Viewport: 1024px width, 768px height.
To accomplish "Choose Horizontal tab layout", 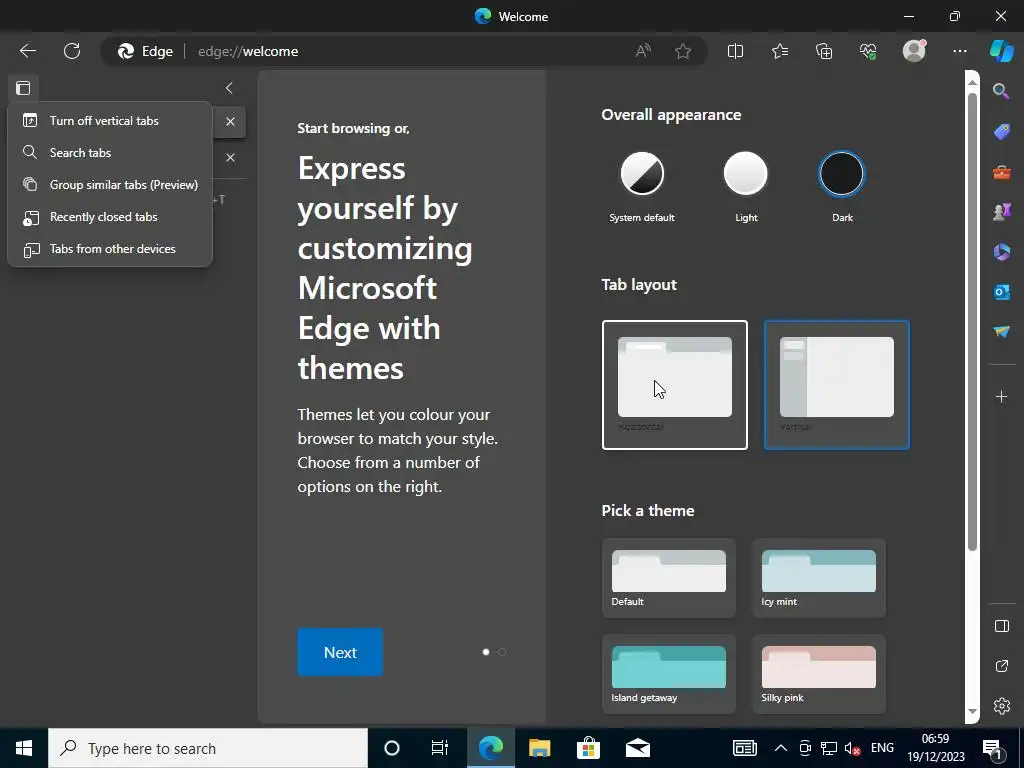I will [675, 385].
